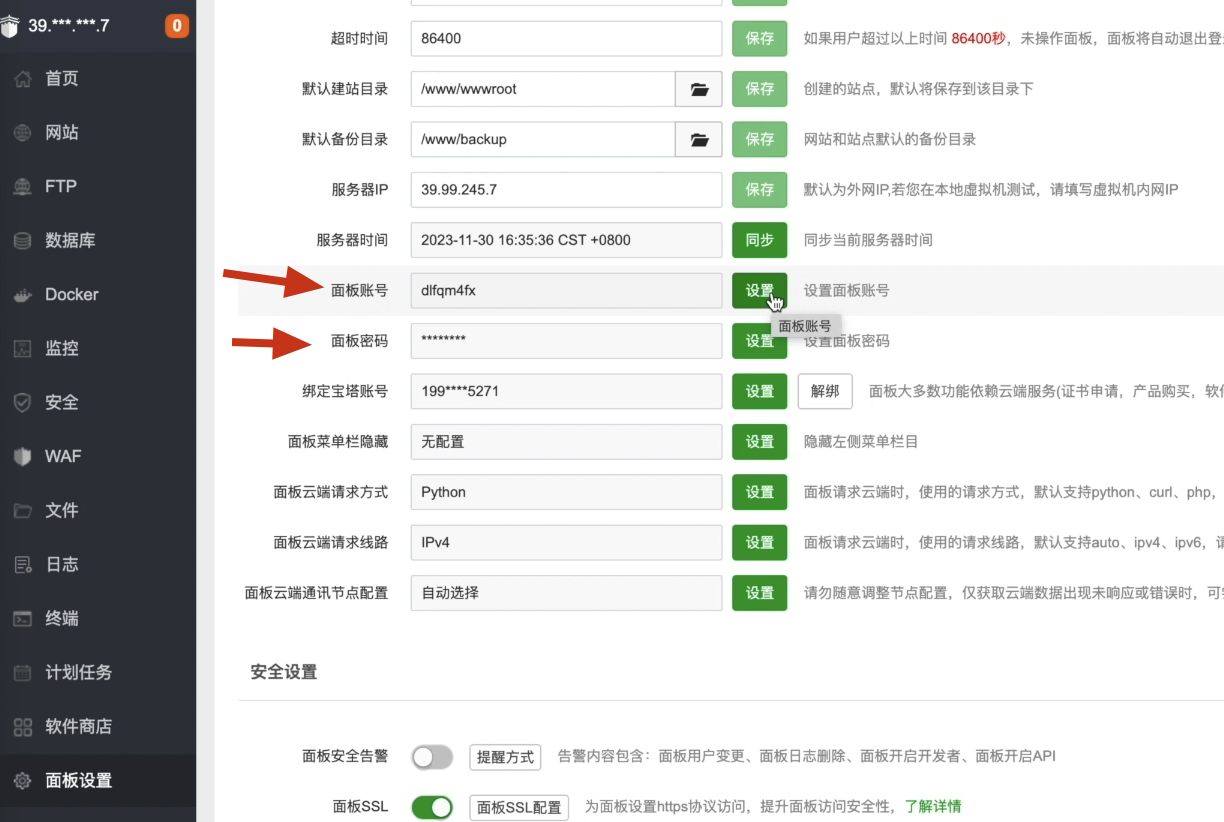Click the 默认建站目录 path field

coord(543,89)
